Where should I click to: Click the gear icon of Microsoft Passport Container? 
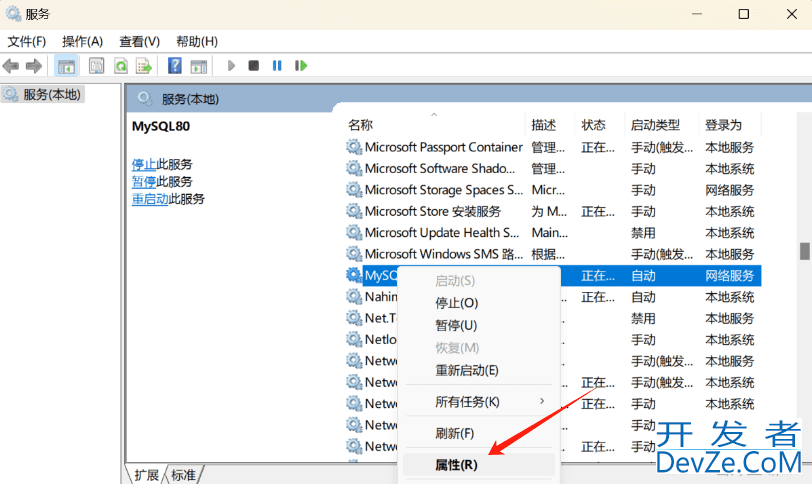(354, 148)
